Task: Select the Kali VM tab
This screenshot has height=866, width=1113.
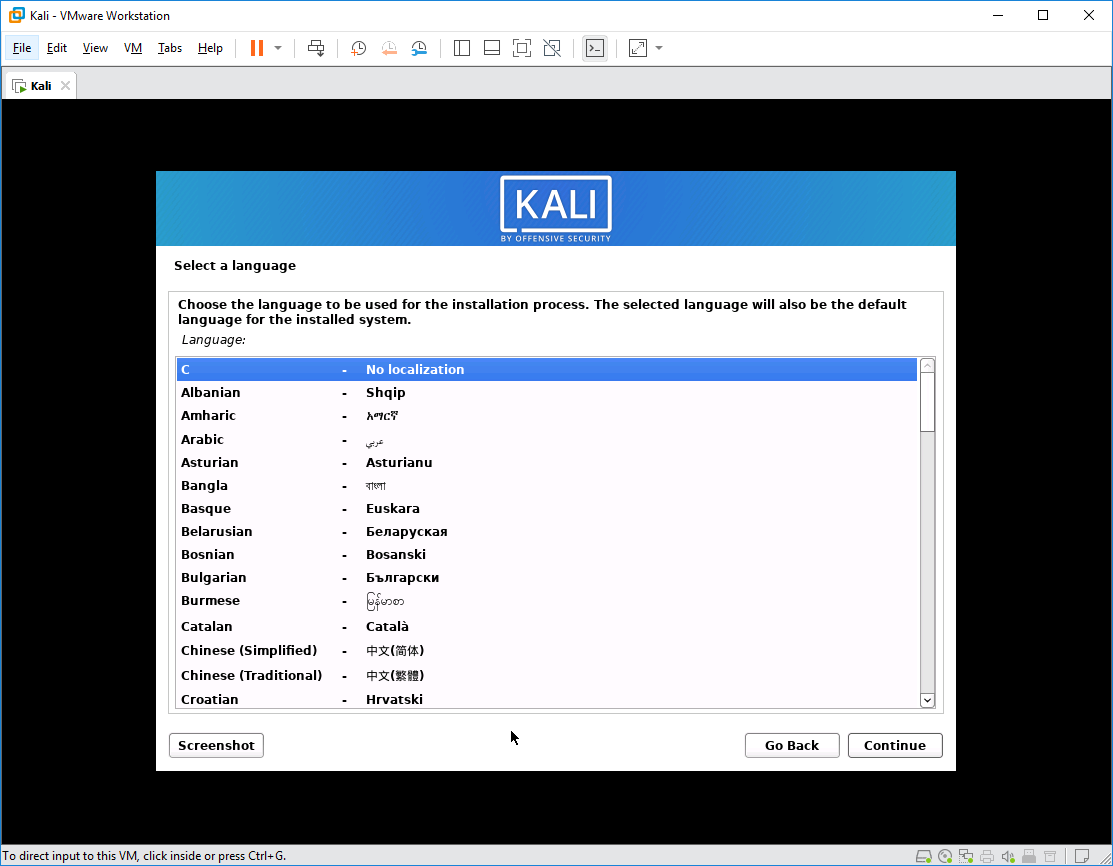Action: click(40, 86)
